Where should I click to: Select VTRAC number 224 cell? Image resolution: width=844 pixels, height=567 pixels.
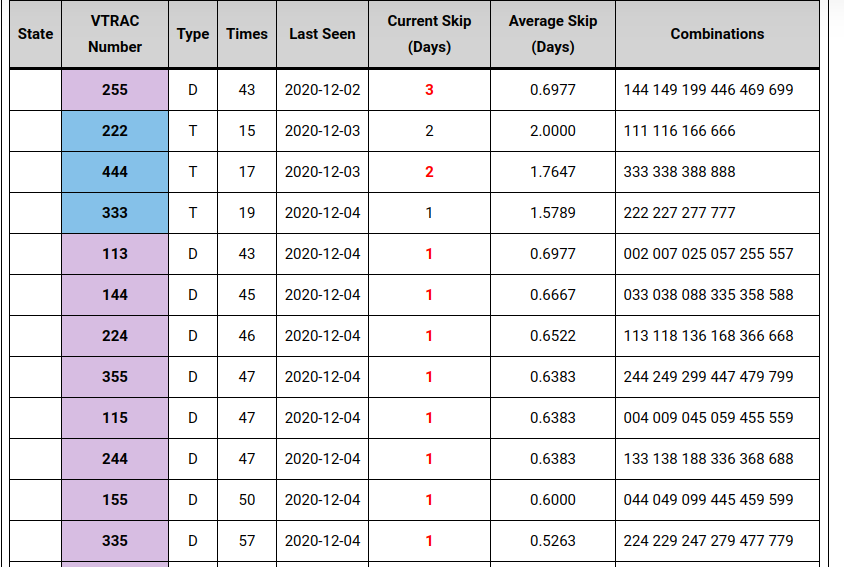(x=115, y=335)
